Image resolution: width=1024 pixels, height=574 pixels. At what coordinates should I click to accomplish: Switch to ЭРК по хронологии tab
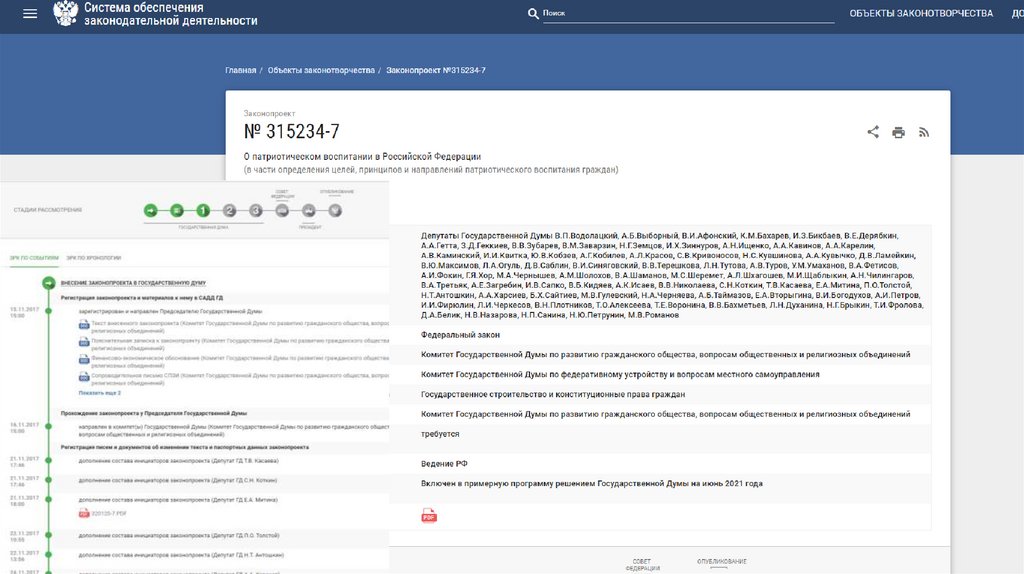tap(93, 258)
